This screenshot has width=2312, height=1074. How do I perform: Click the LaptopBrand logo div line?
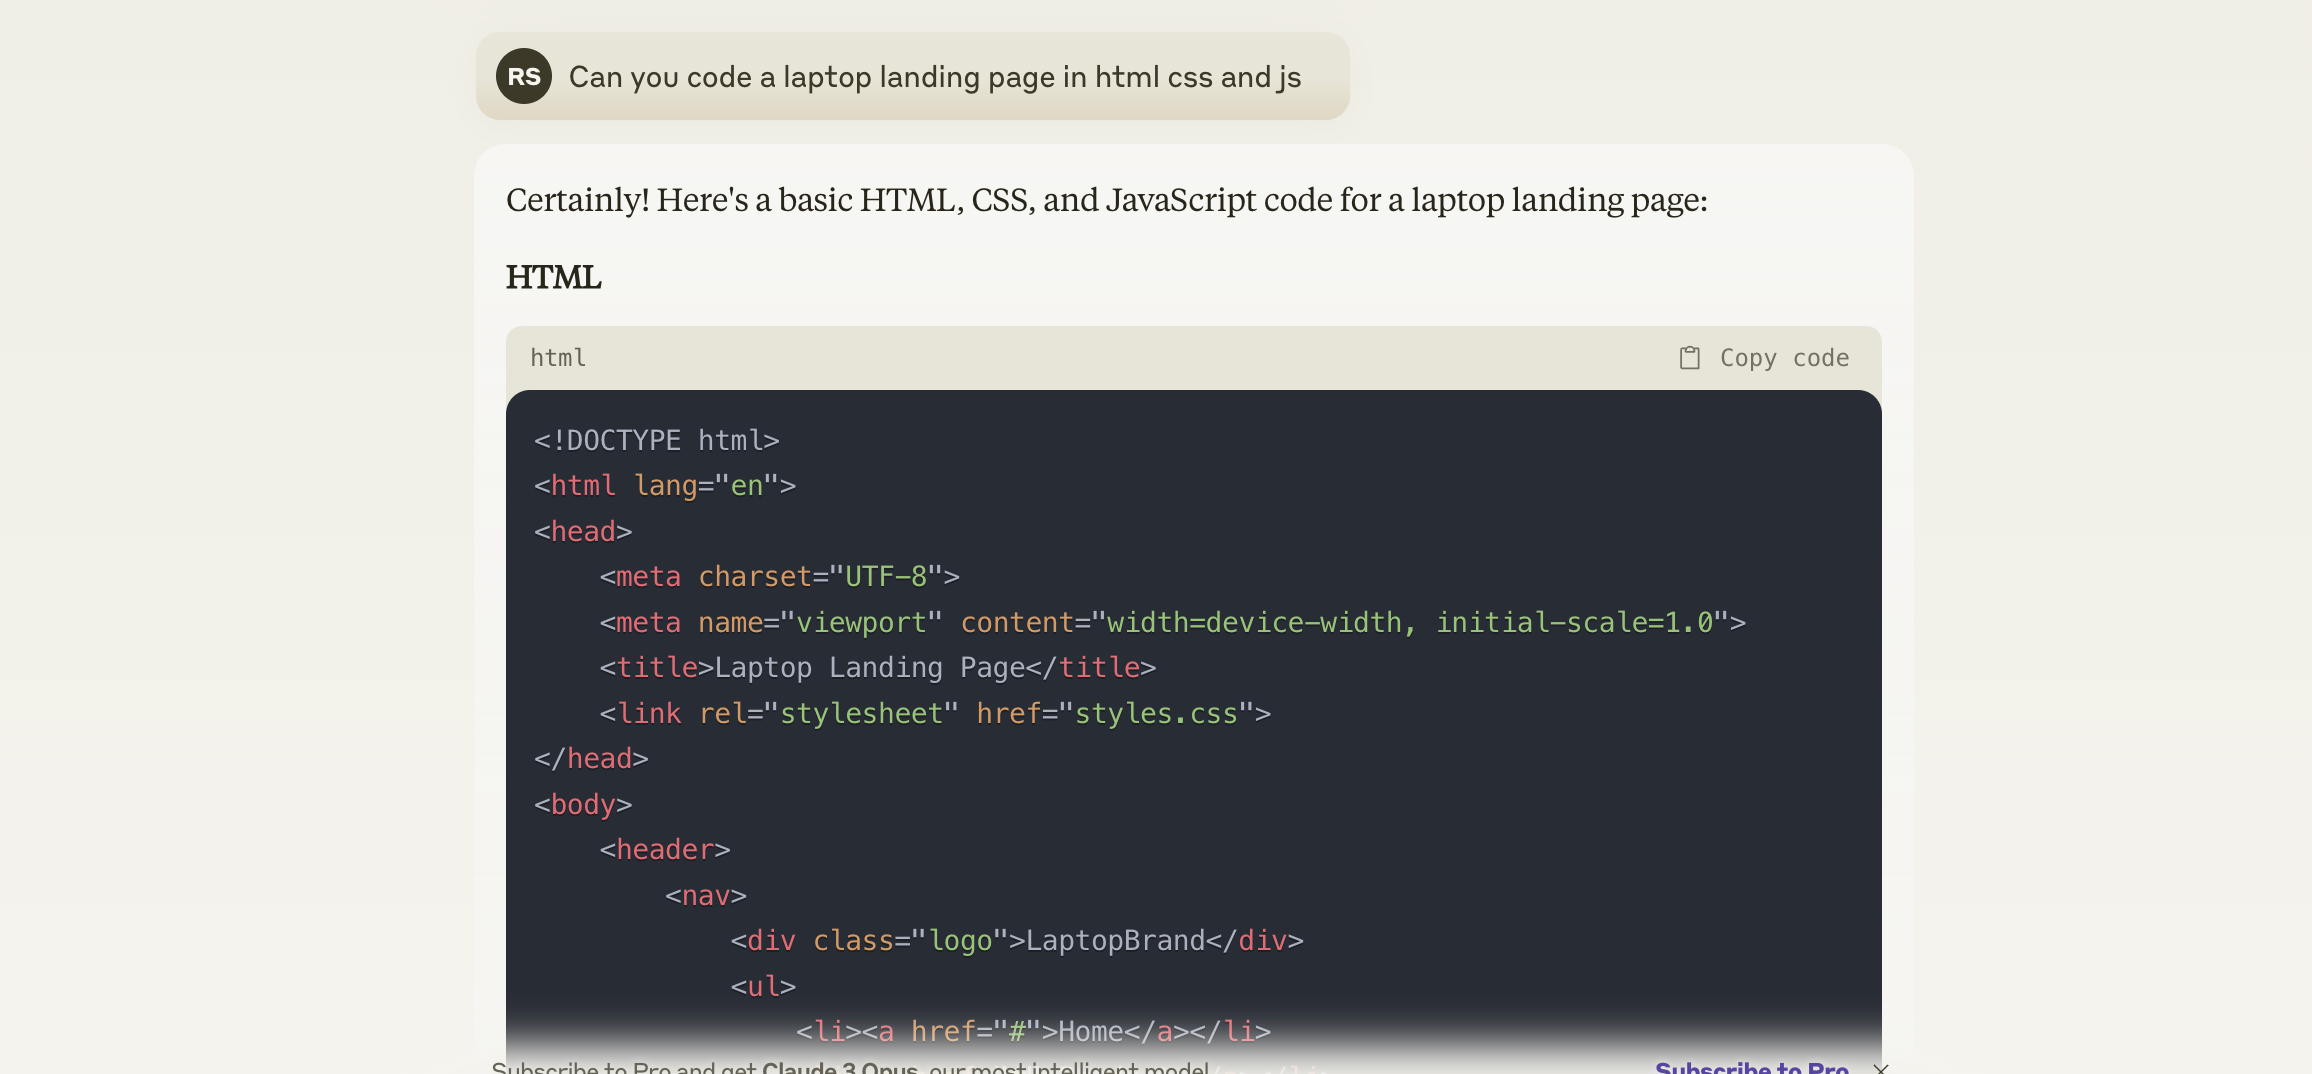click(1016, 940)
